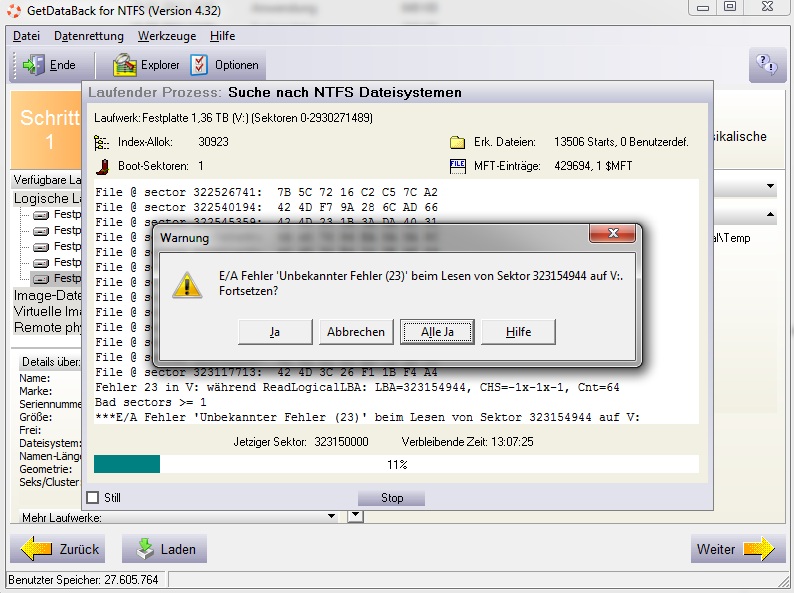Open the Datei menu
This screenshot has height=593, width=794.
click(26, 36)
